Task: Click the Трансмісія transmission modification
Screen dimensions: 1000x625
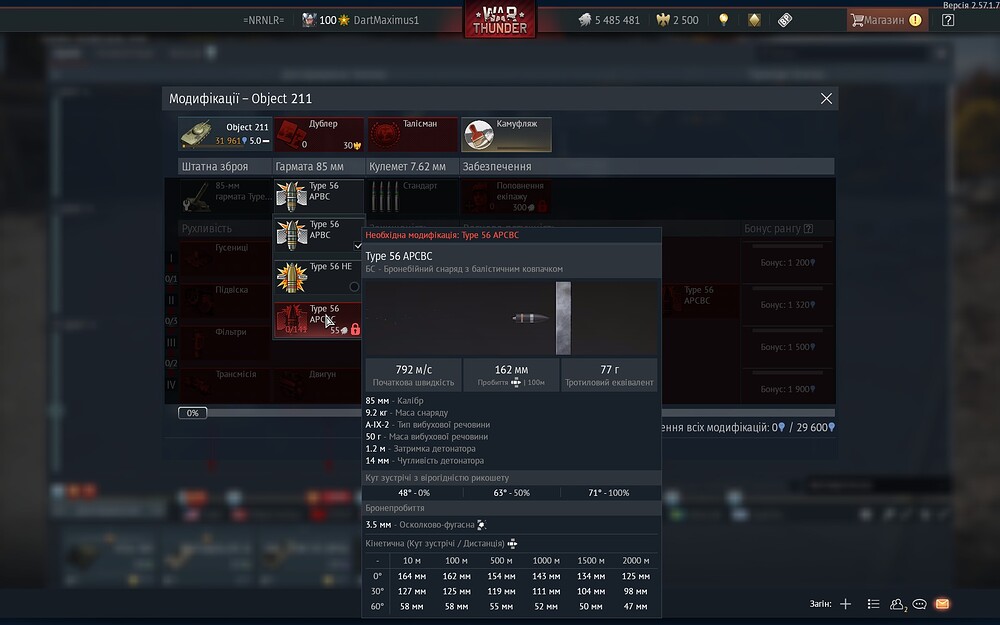Action: [x=225, y=385]
